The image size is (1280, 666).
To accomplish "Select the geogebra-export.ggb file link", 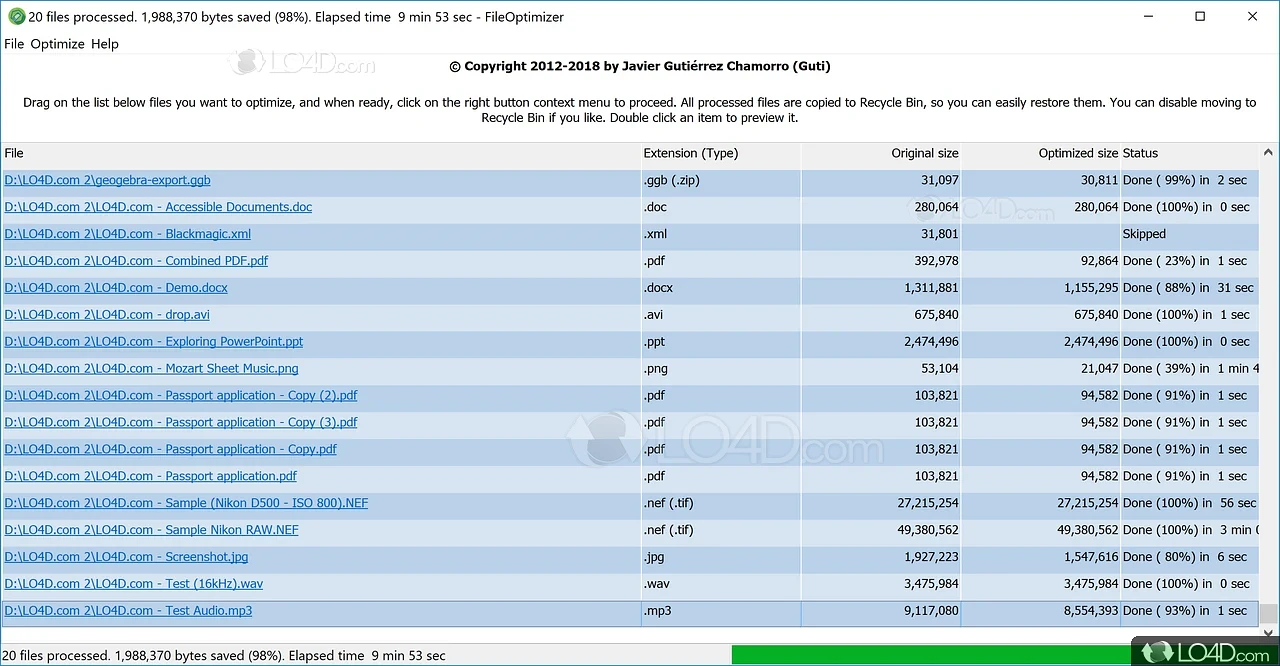I will click(x=107, y=180).
